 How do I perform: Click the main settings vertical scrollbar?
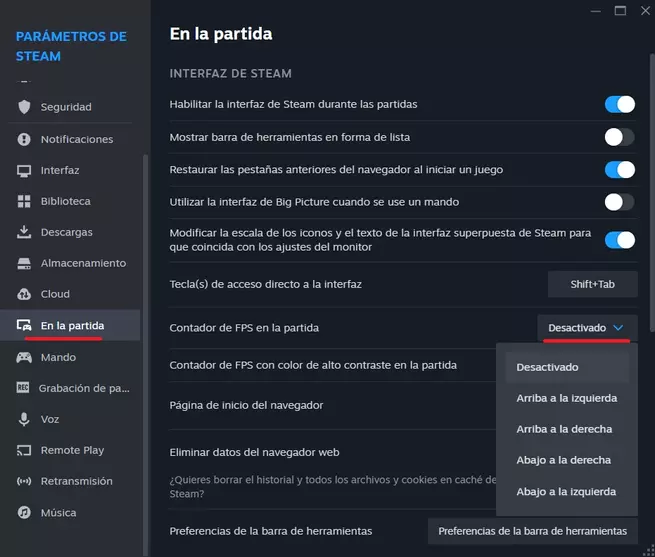pos(652,192)
